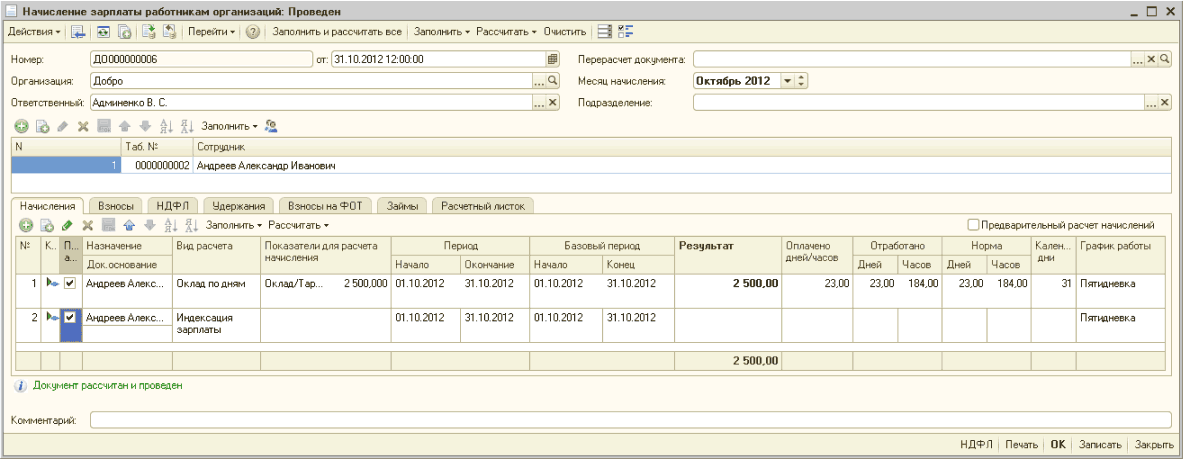1183x459 pixels.
Task: Click the Организация field with Добро
Action: tap(311, 81)
